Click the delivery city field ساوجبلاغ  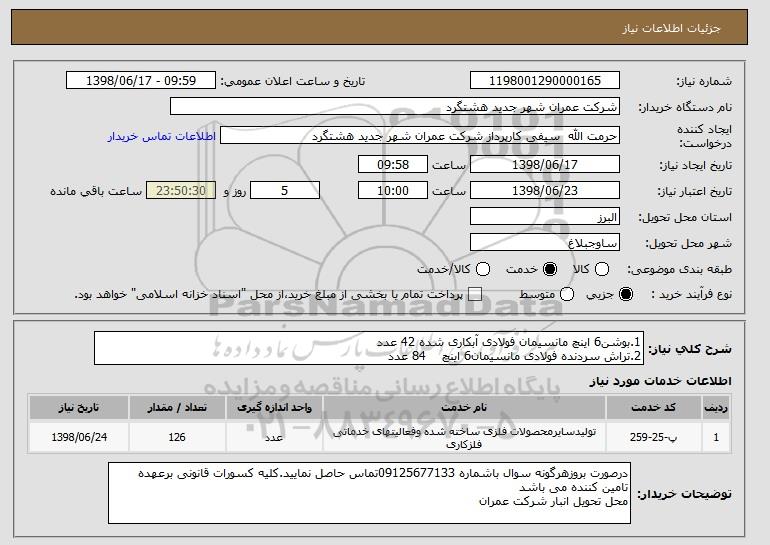[545, 243]
